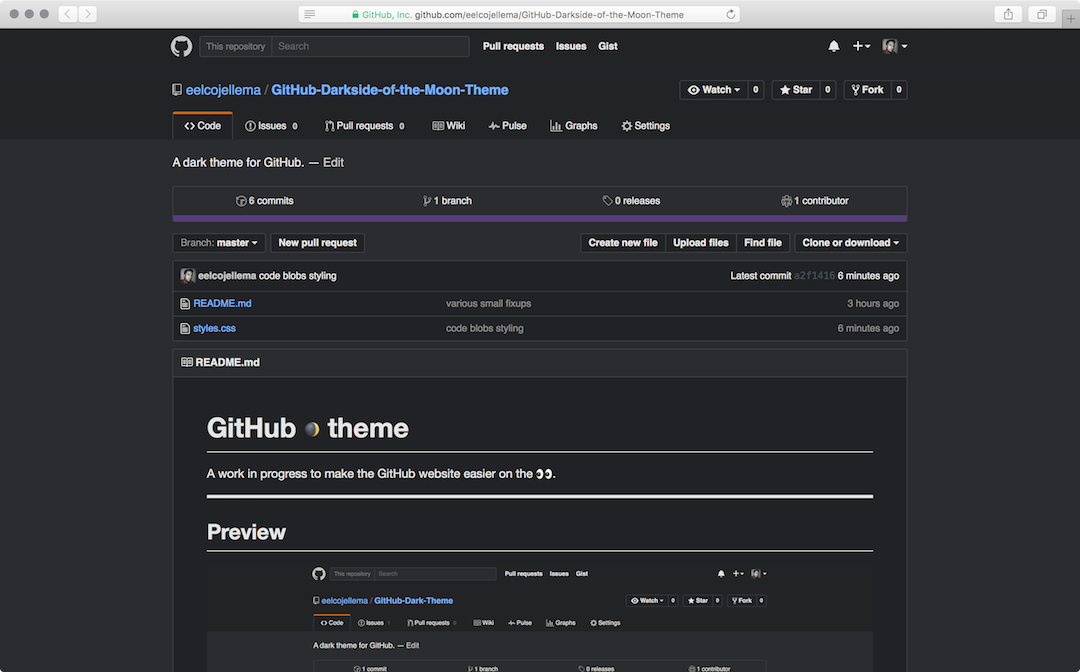Open Clone or download dropdown

[851, 243]
